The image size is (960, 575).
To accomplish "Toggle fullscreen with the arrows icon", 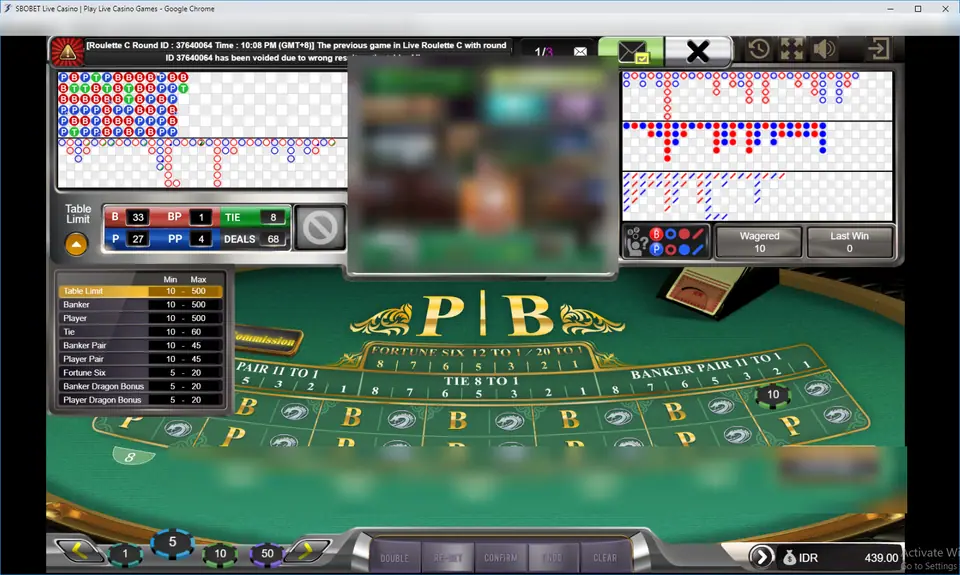I will tap(792, 49).
